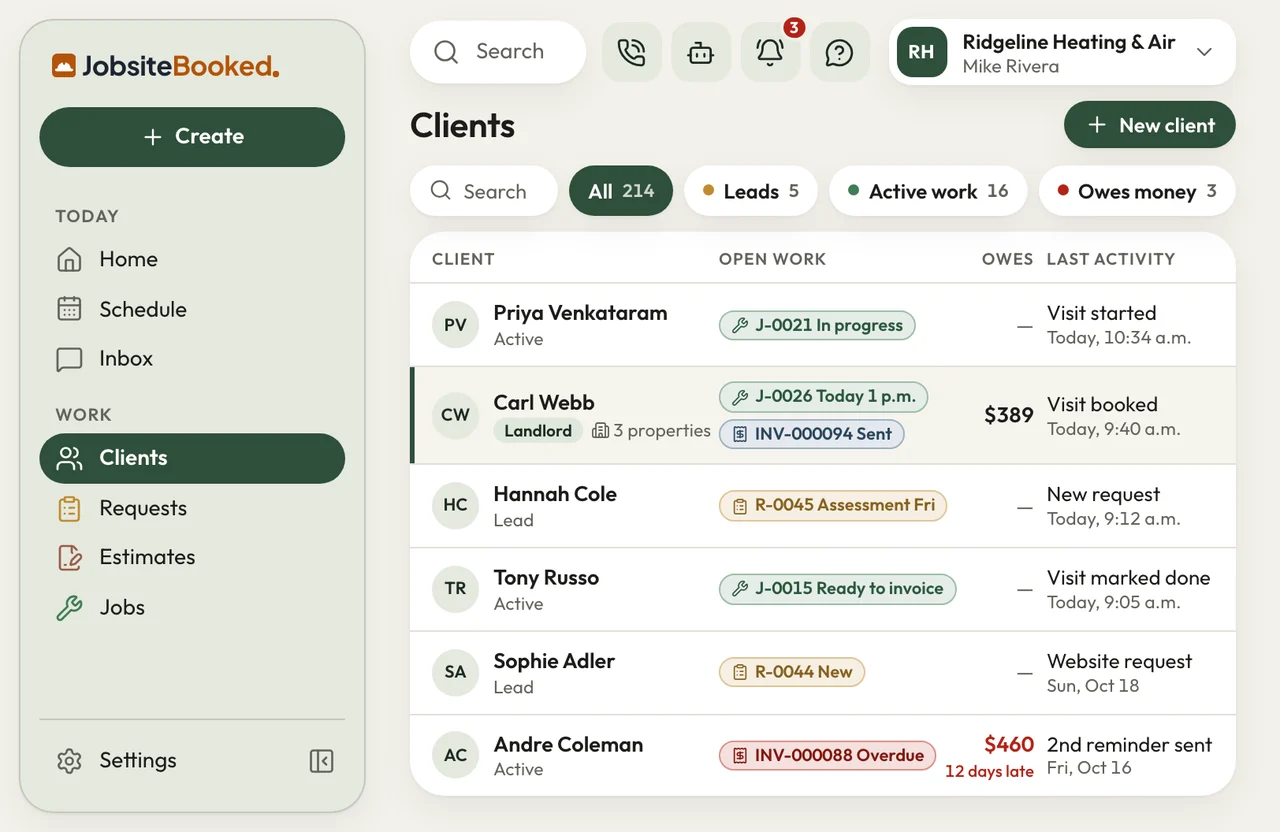Click the JobsiteBooked logo
This screenshot has width=1280, height=832.
click(166, 67)
